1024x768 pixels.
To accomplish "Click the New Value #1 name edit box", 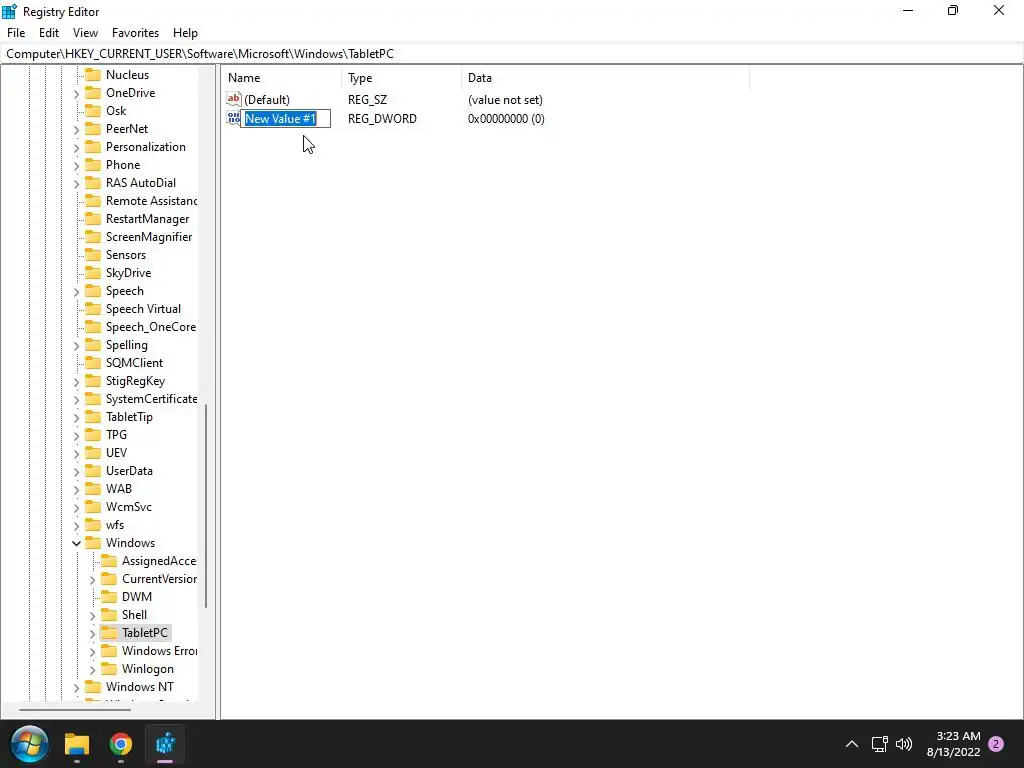I will coord(286,119).
